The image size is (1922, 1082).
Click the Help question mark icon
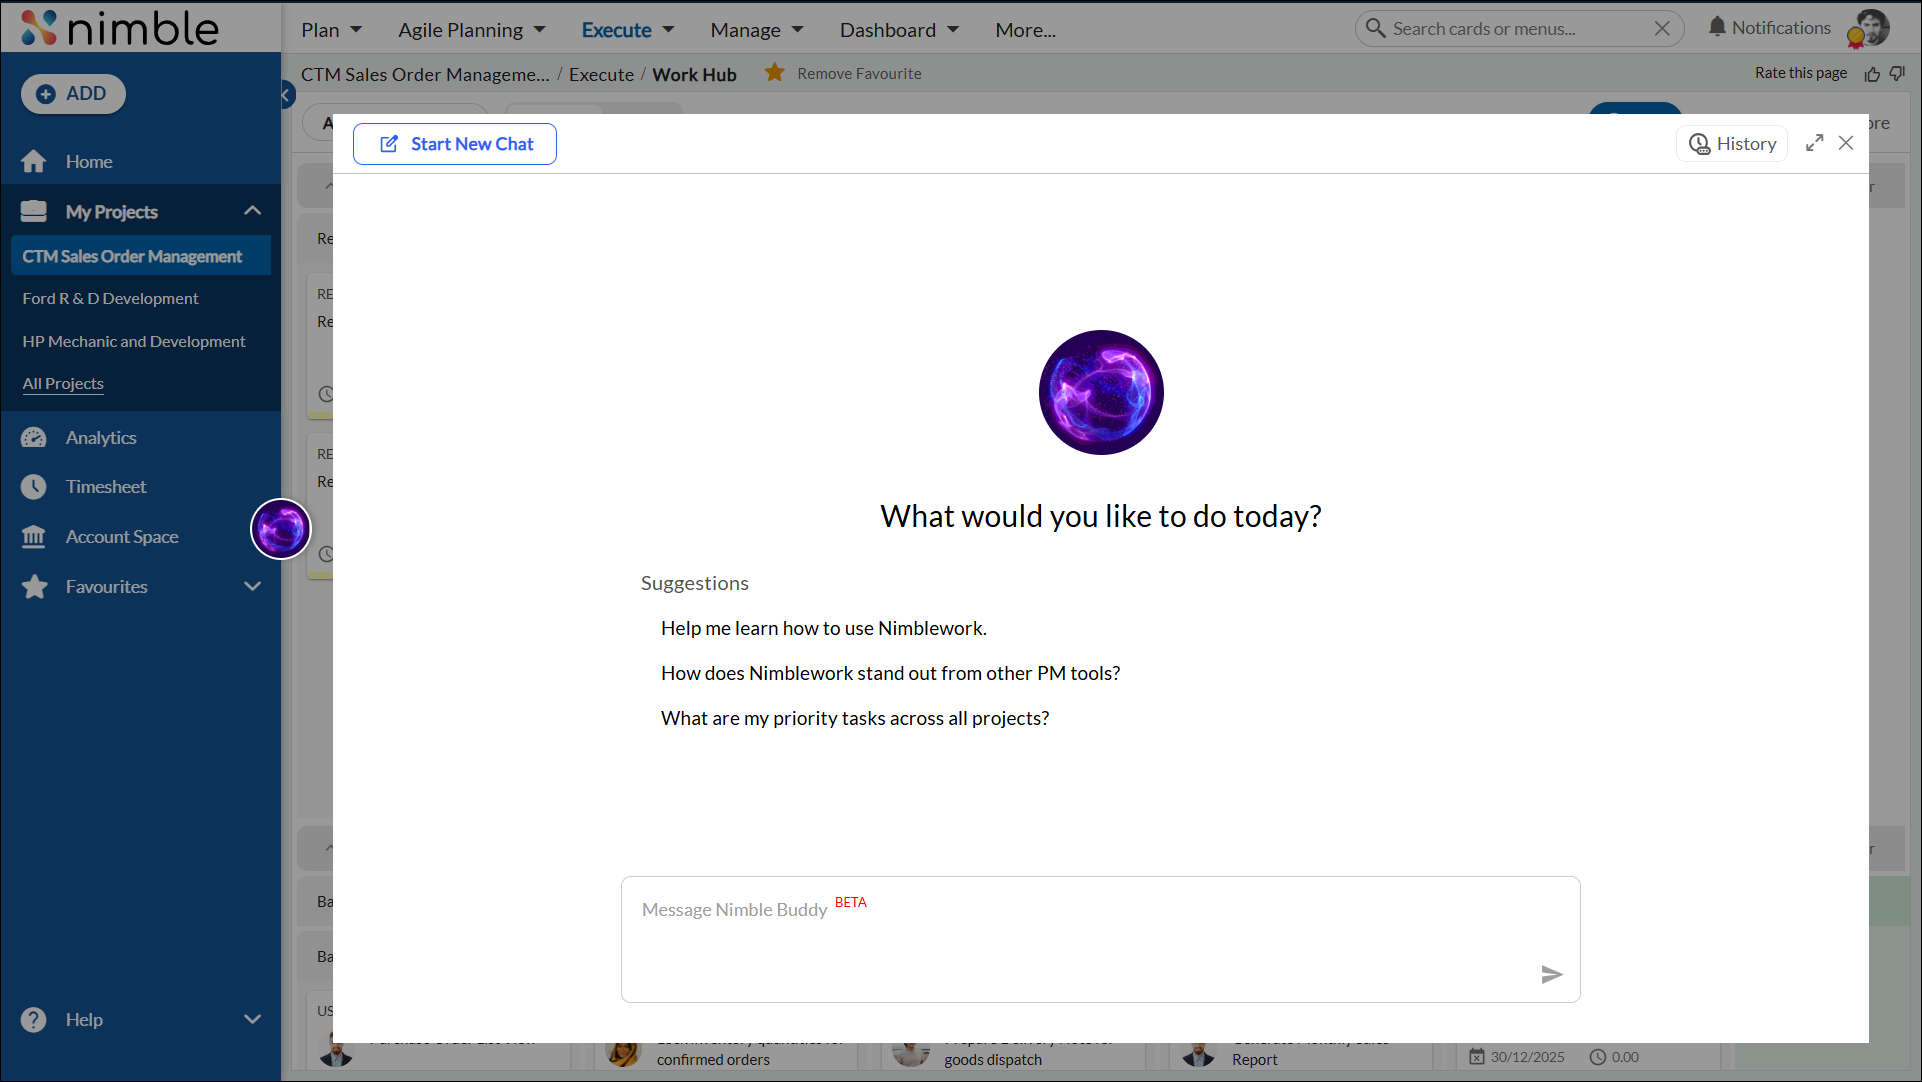tap(34, 1019)
